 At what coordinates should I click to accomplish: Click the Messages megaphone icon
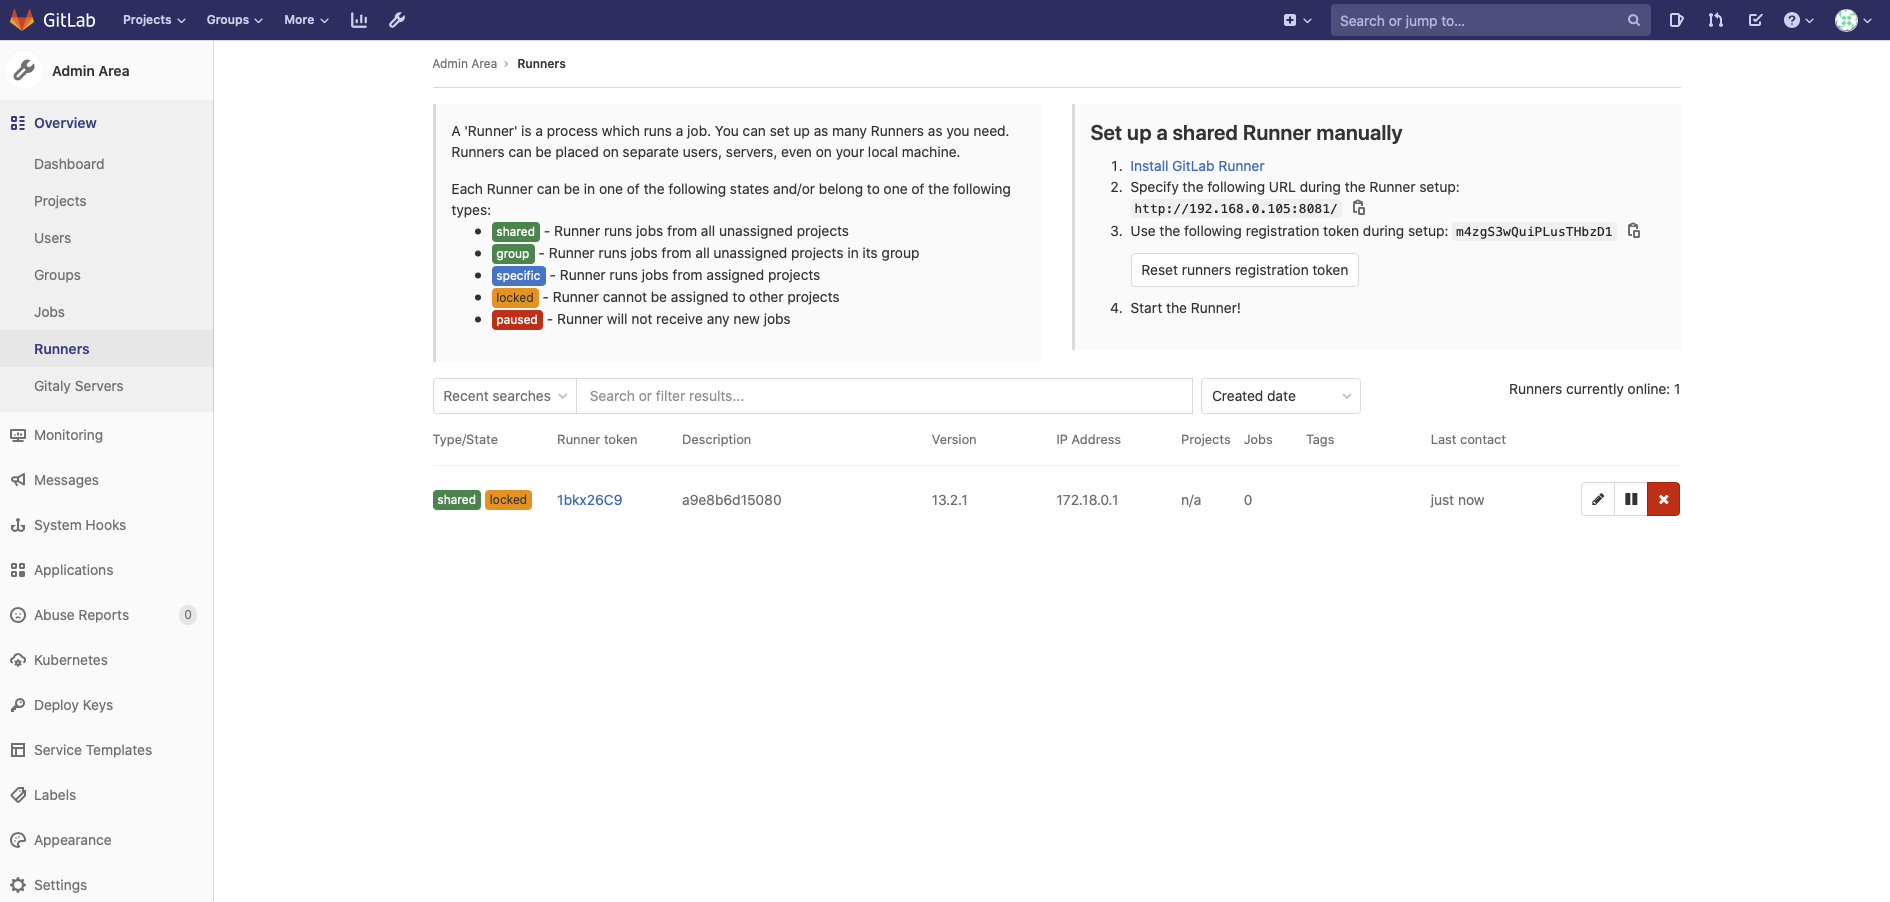pos(18,480)
